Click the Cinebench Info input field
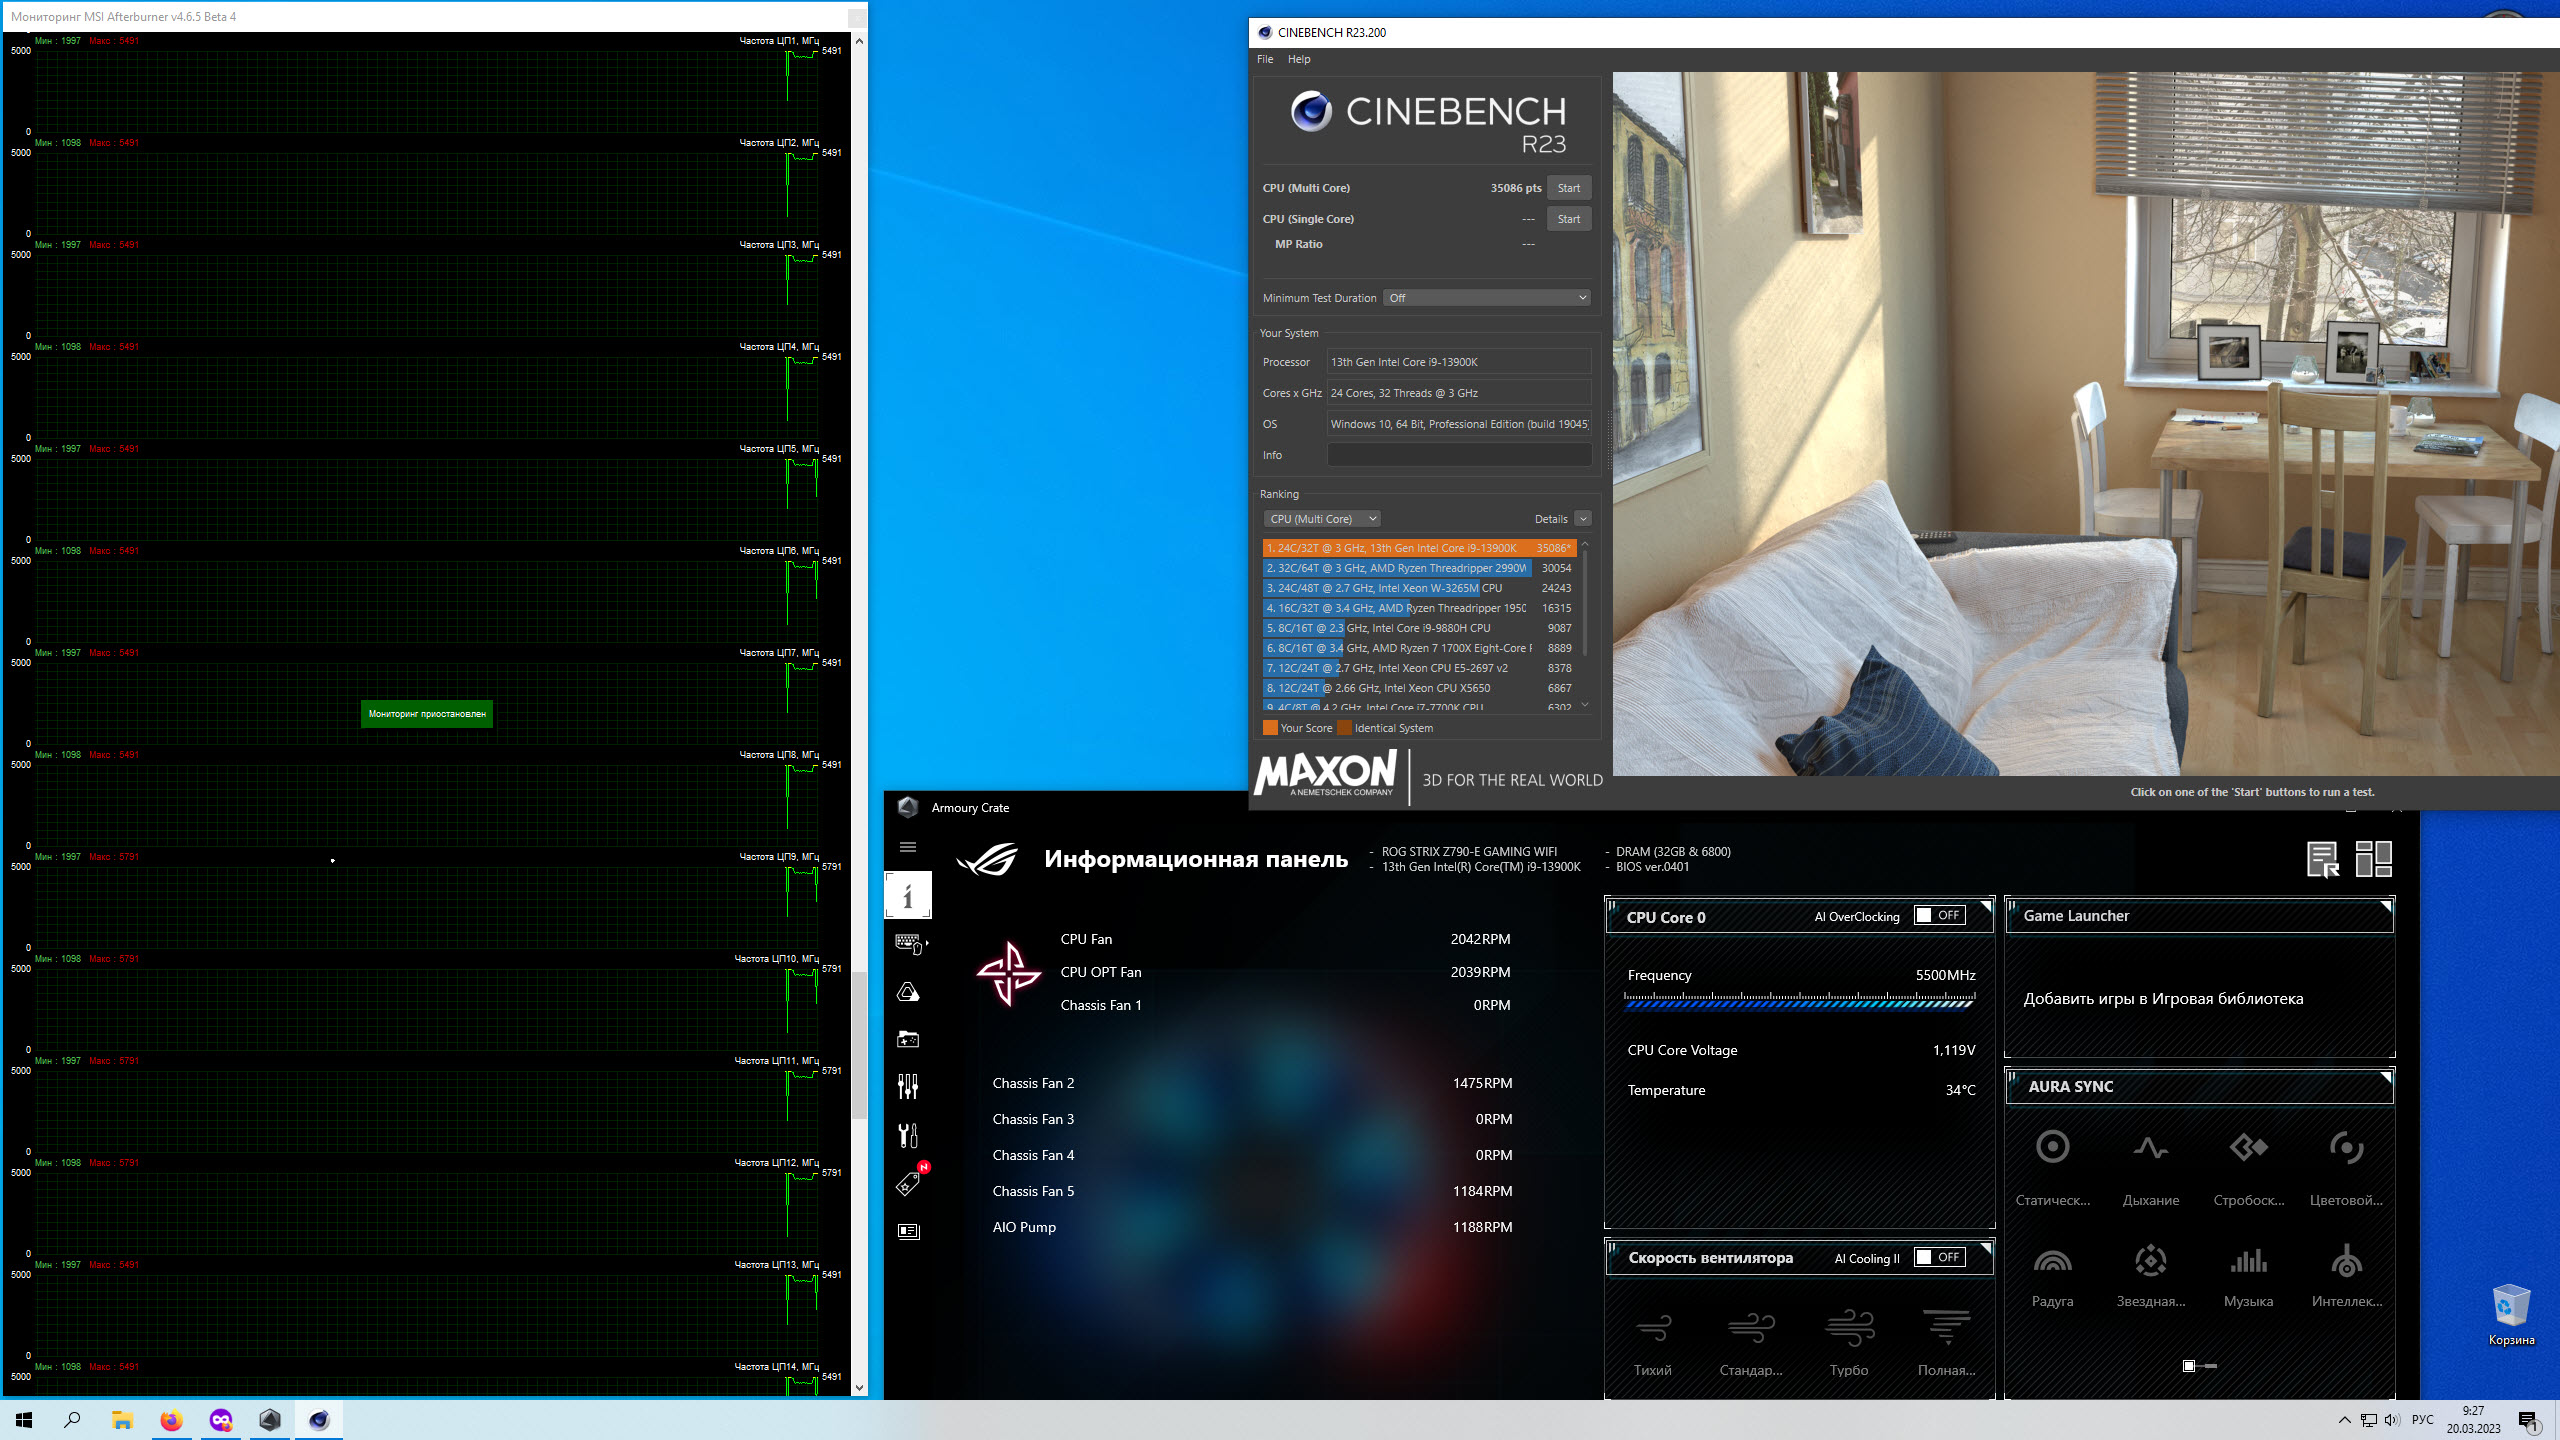Image resolution: width=2560 pixels, height=1440 pixels. (1459, 455)
